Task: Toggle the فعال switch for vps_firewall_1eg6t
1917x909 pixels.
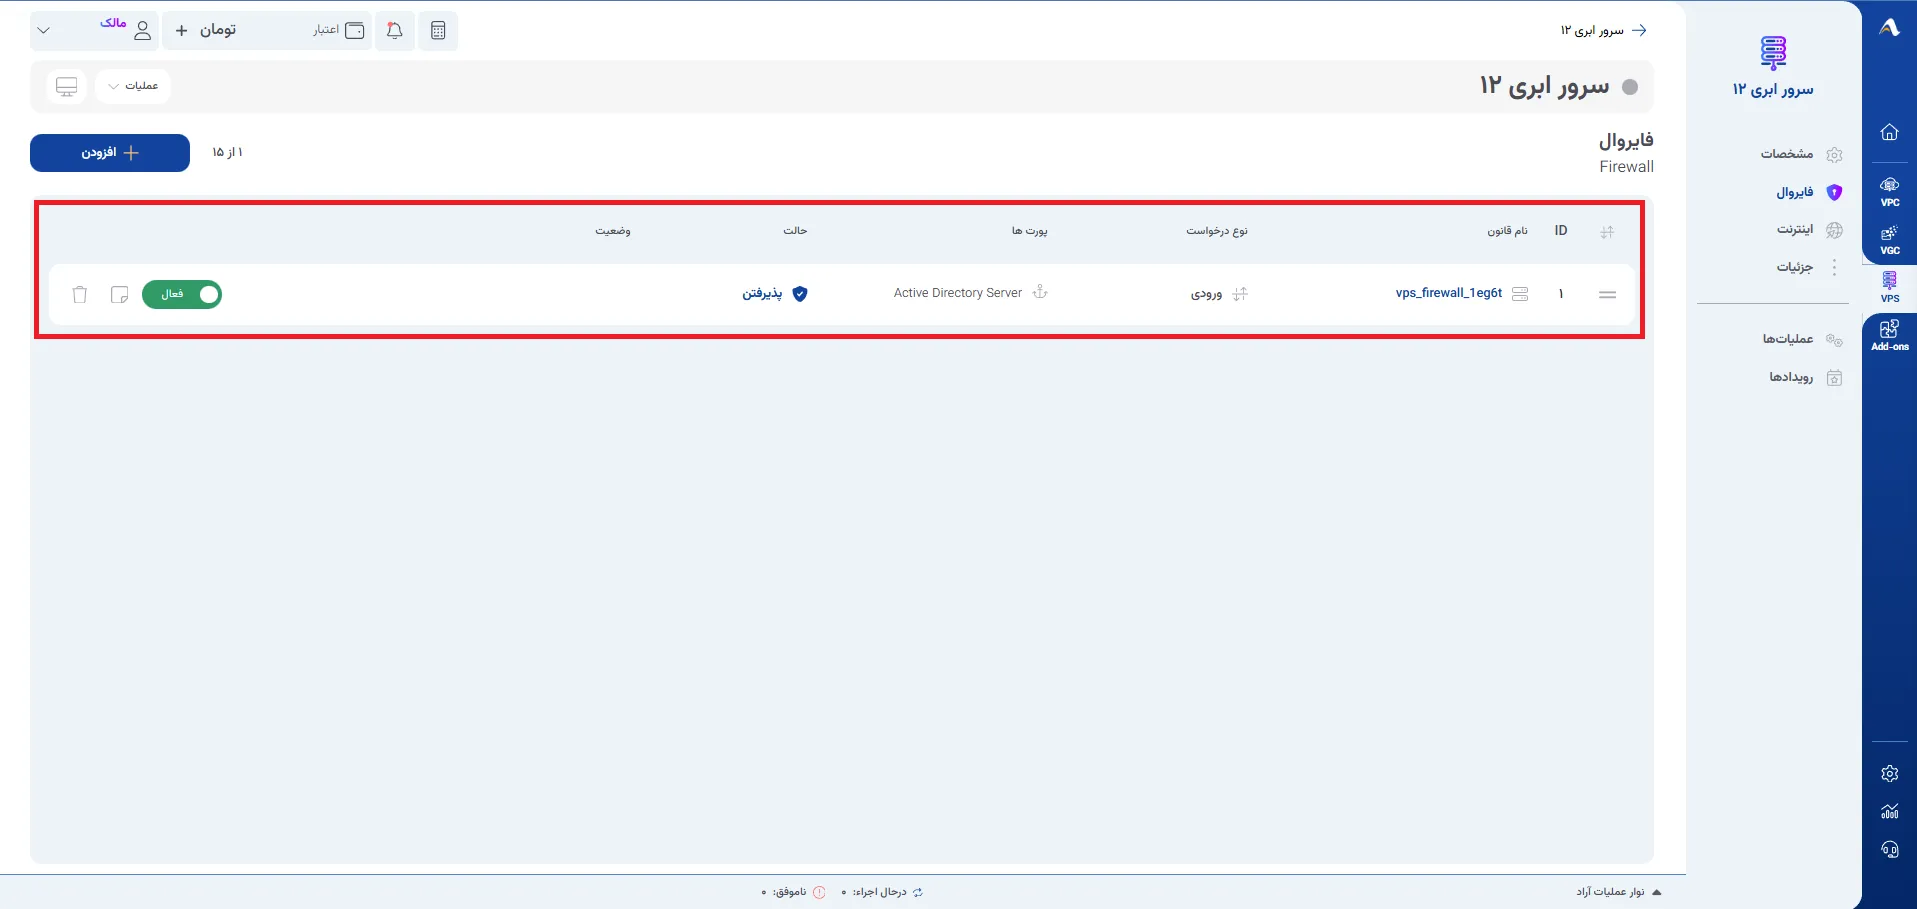Action: [x=182, y=294]
